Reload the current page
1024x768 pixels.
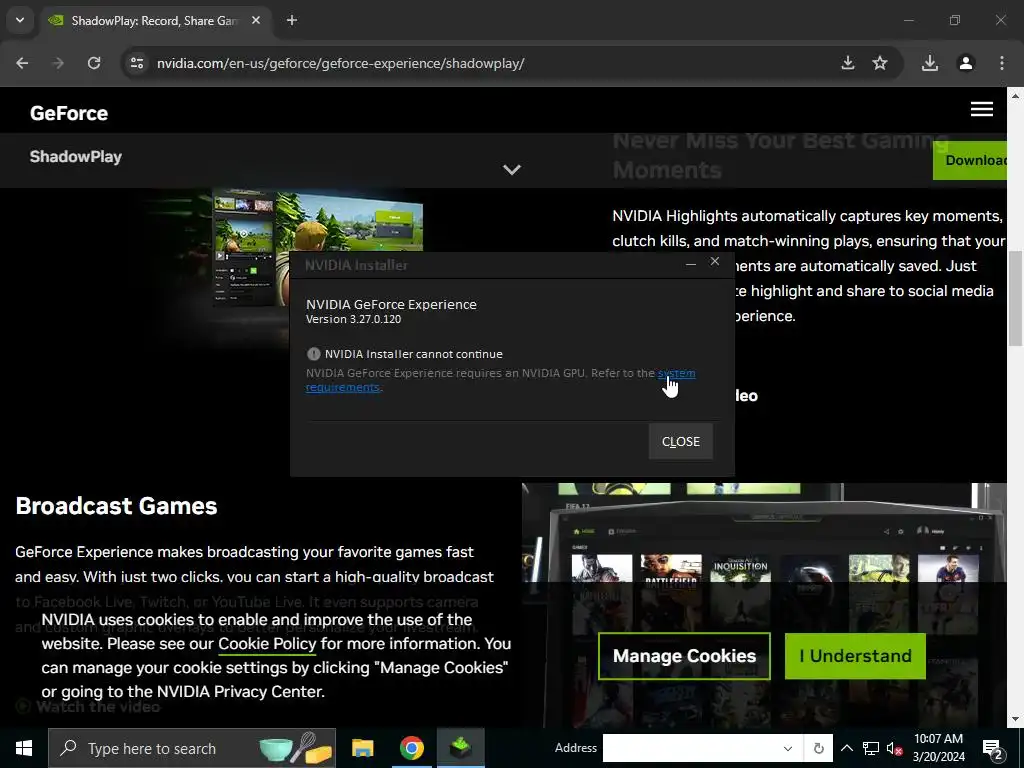[94, 63]
